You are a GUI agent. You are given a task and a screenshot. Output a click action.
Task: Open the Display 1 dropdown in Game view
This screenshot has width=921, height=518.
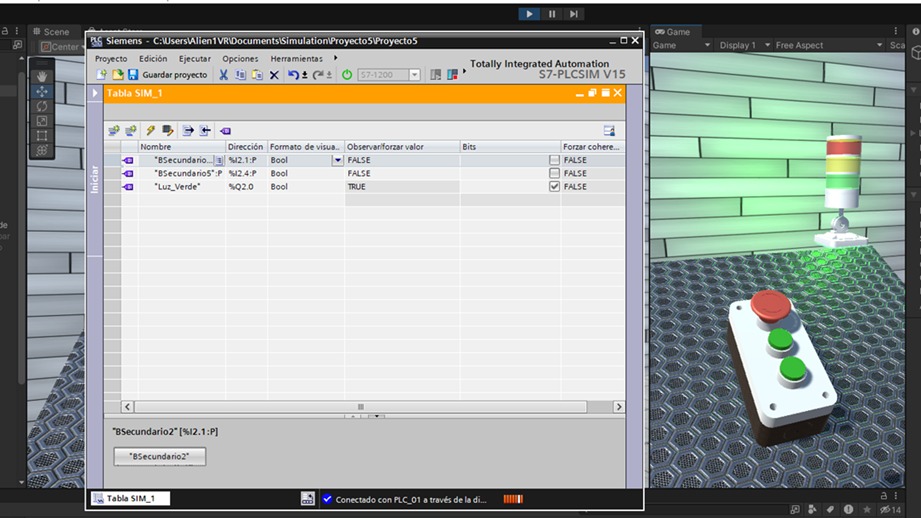pyautogui.click(x=745, y=45)
